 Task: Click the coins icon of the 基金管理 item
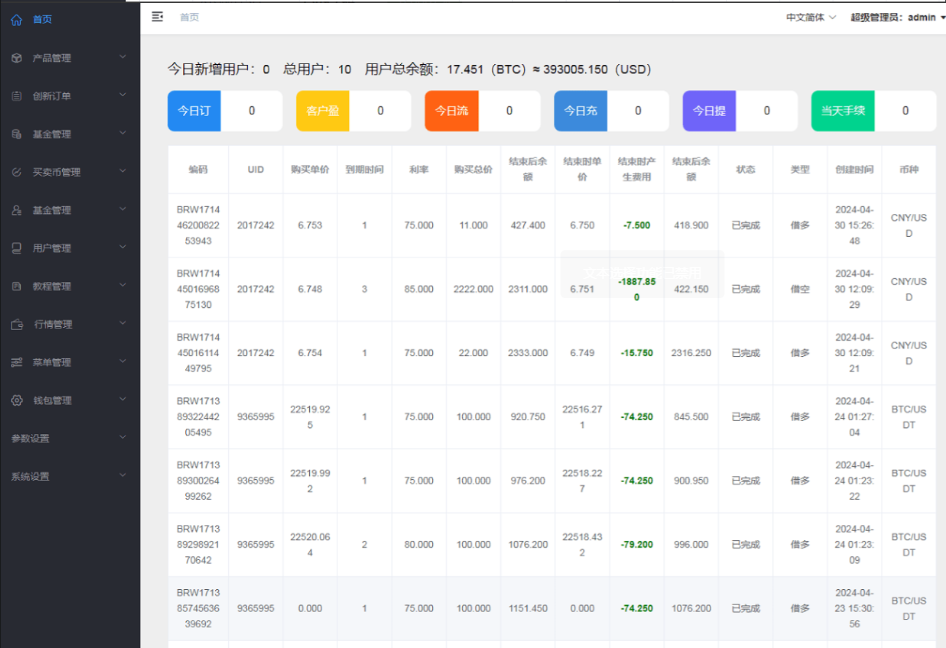click(x=17, y=134)
